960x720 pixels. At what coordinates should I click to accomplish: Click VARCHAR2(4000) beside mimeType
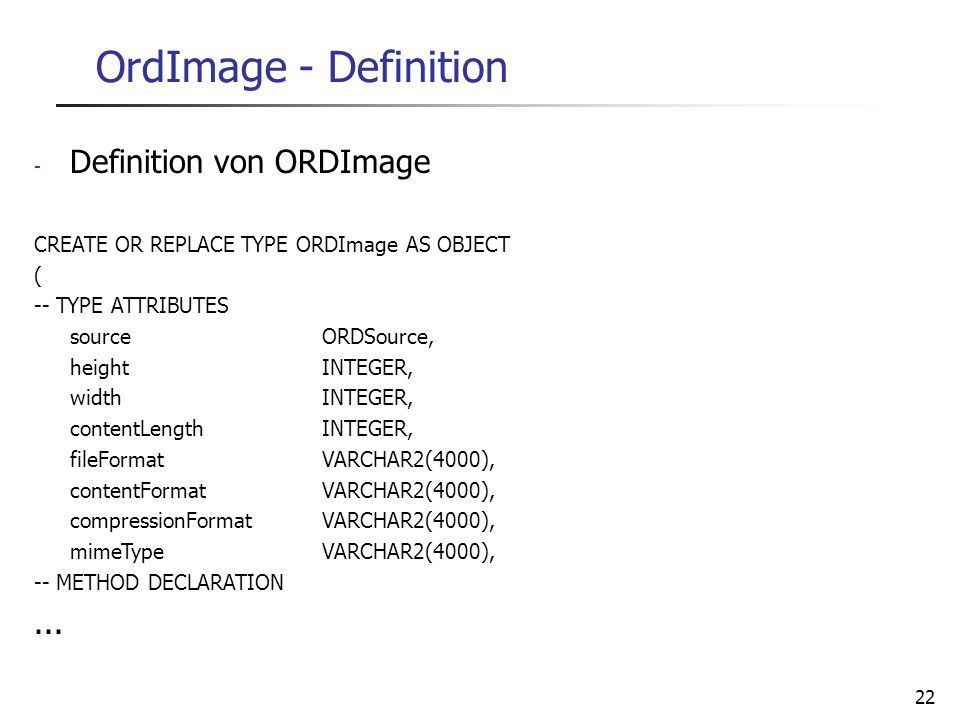pos(408,552)
